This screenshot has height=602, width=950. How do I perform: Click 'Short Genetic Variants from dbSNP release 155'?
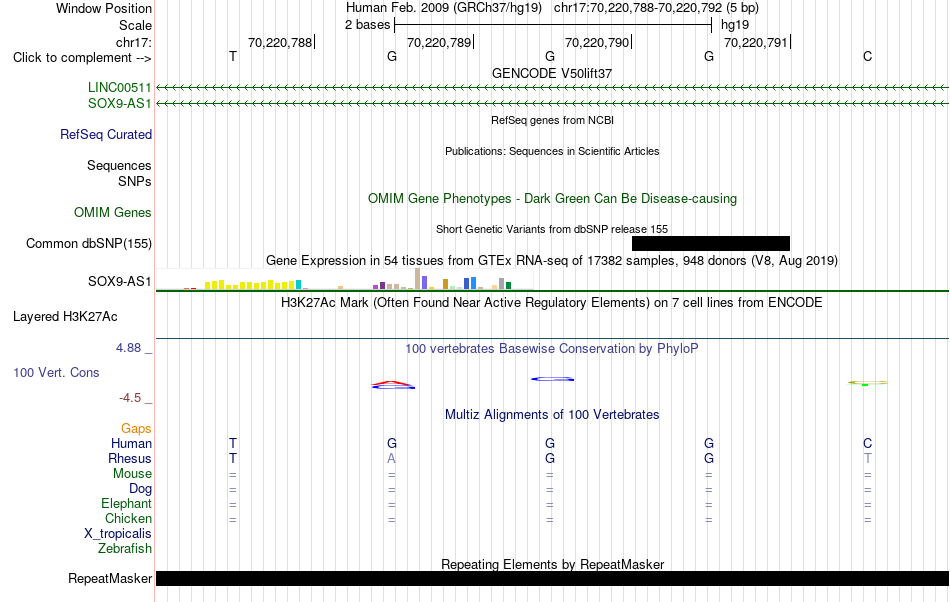point(552,230)
